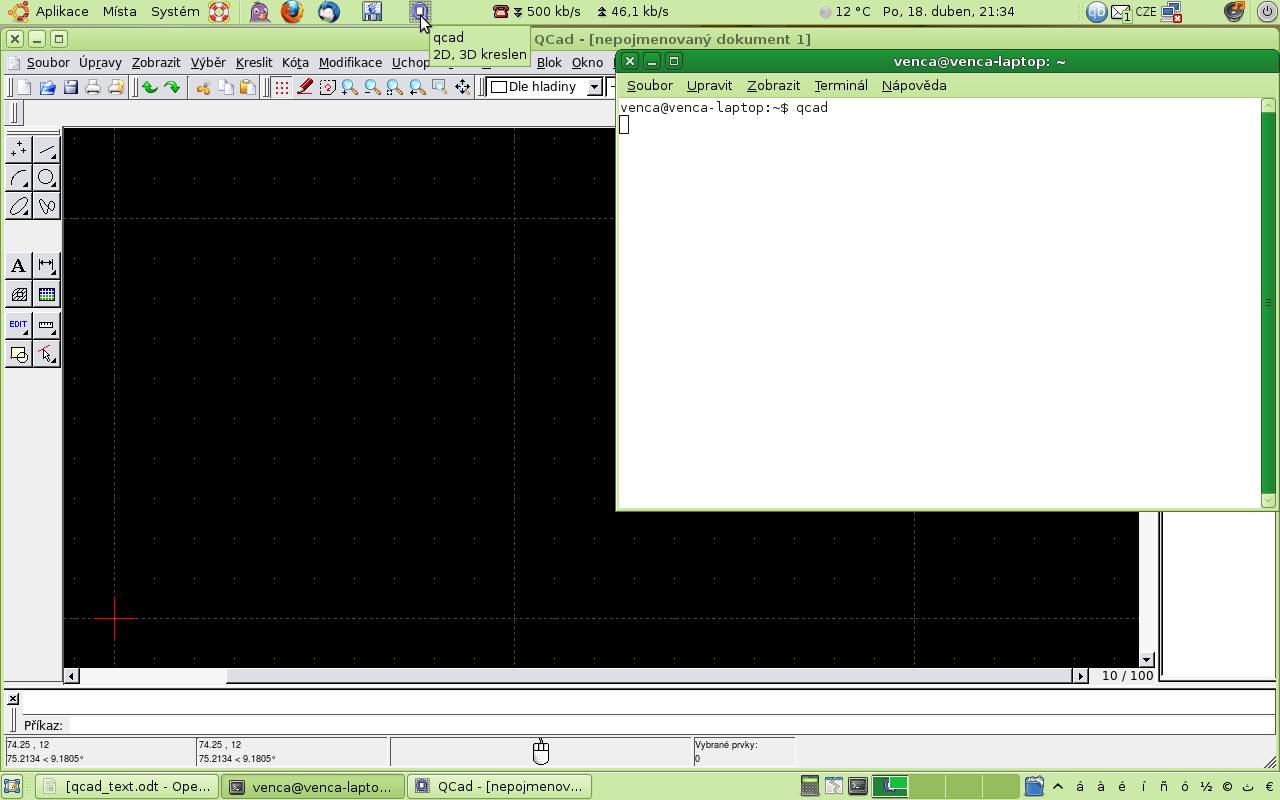The width and height of the screenshot is (1280, 800).
Task: Click the Auto Zoom magnifier icon
Action: [x=394, y=87]
